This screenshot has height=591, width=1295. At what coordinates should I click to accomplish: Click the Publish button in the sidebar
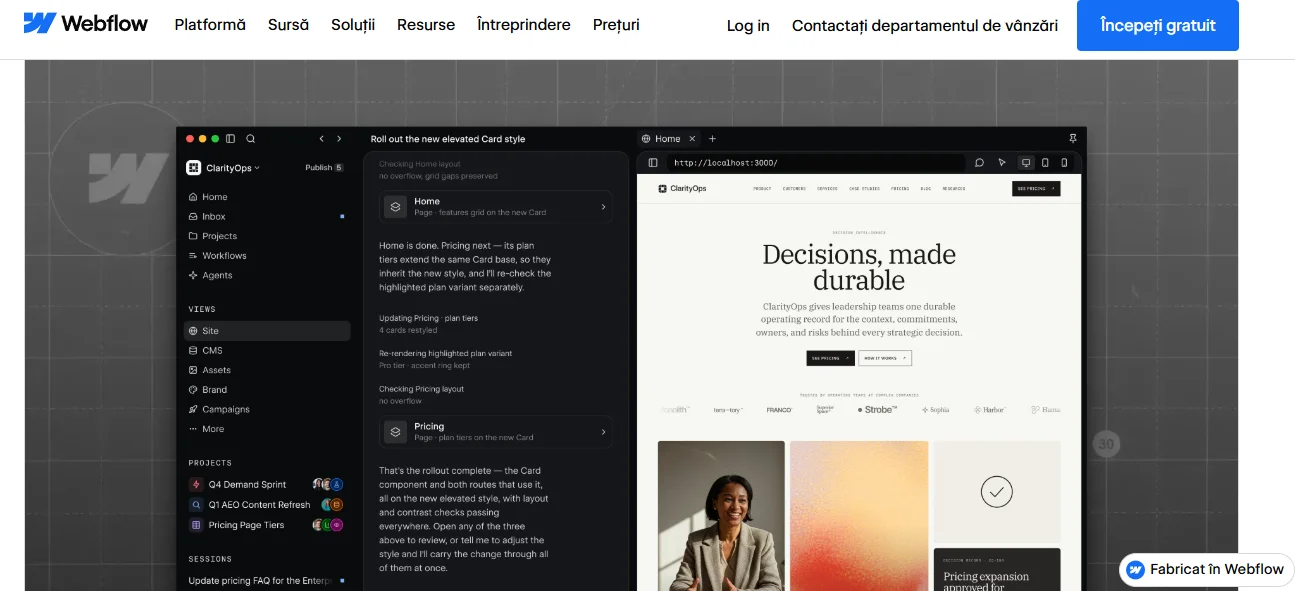[x=324, y=168]
